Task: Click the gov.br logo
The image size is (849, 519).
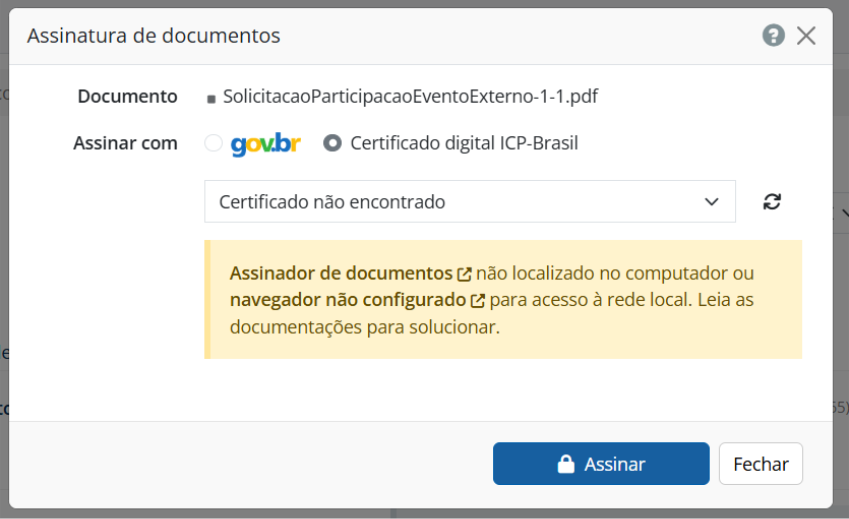Action: (265, 143)
